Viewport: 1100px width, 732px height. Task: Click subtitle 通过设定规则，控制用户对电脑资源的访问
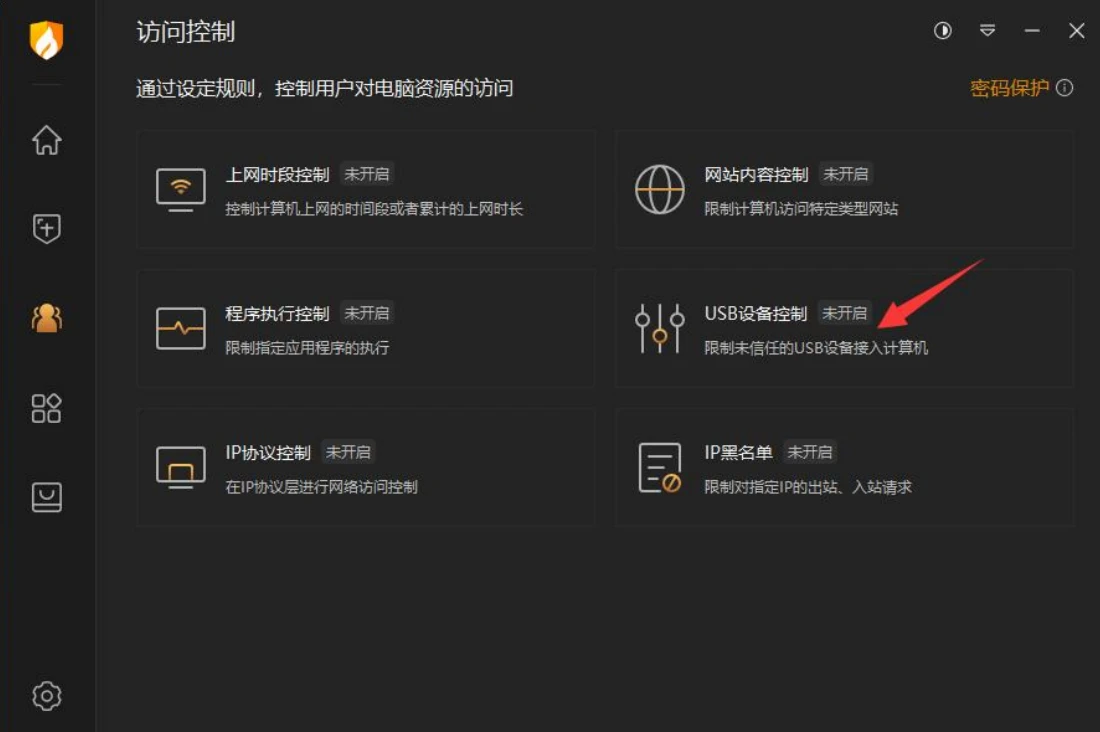point(324,88)
